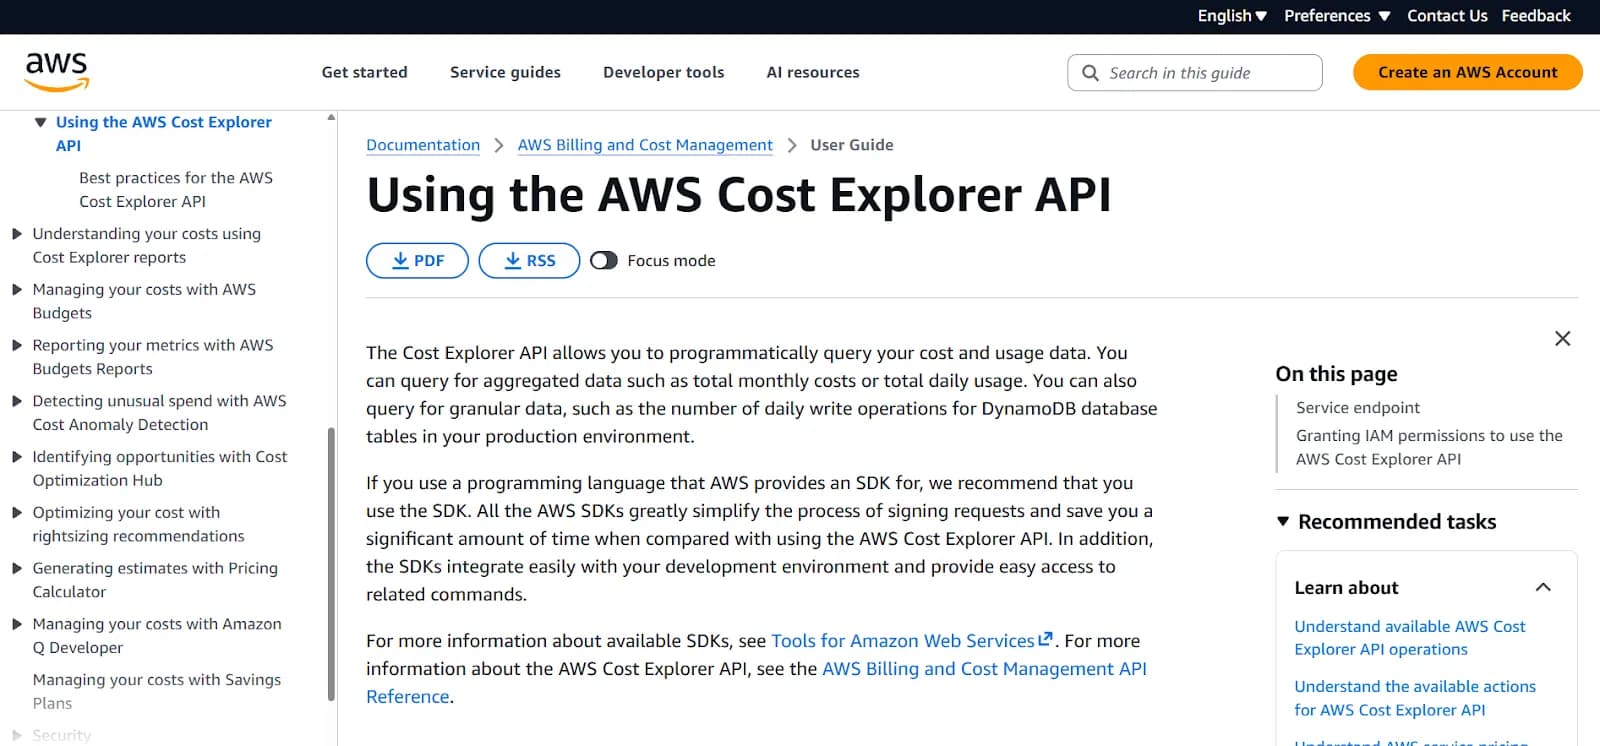
Task: Go to Documentation breadcrumb link
Action: (x=423, y=145)
